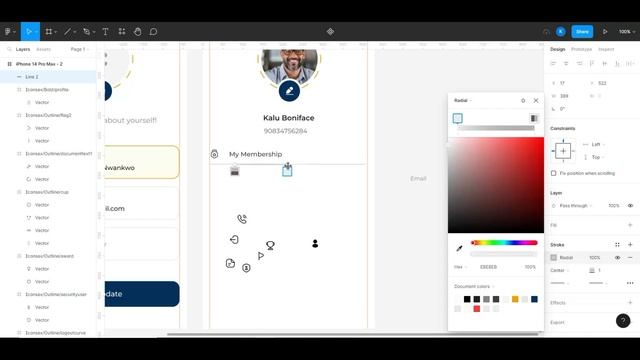Viewport: 640px width, 360px height.
Task: Switch to the Layers tab
Action: (23, 49)
